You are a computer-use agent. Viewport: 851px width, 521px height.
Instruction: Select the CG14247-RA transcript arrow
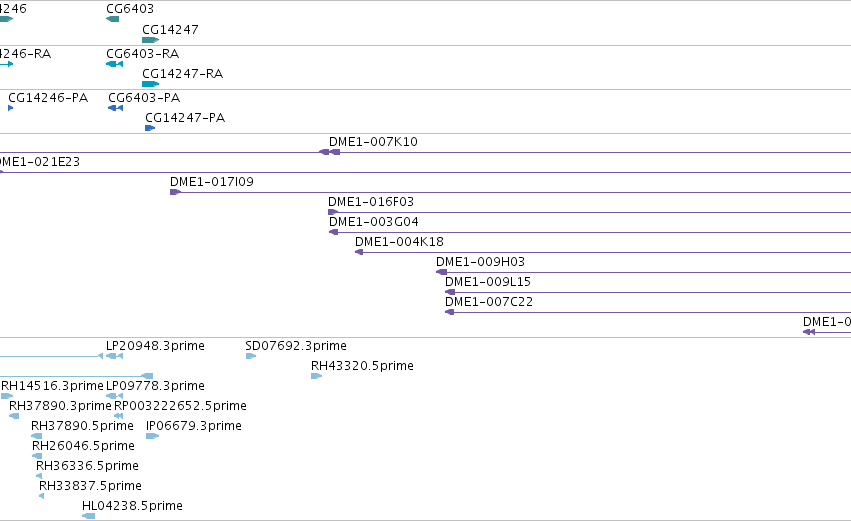coord(150,84)
